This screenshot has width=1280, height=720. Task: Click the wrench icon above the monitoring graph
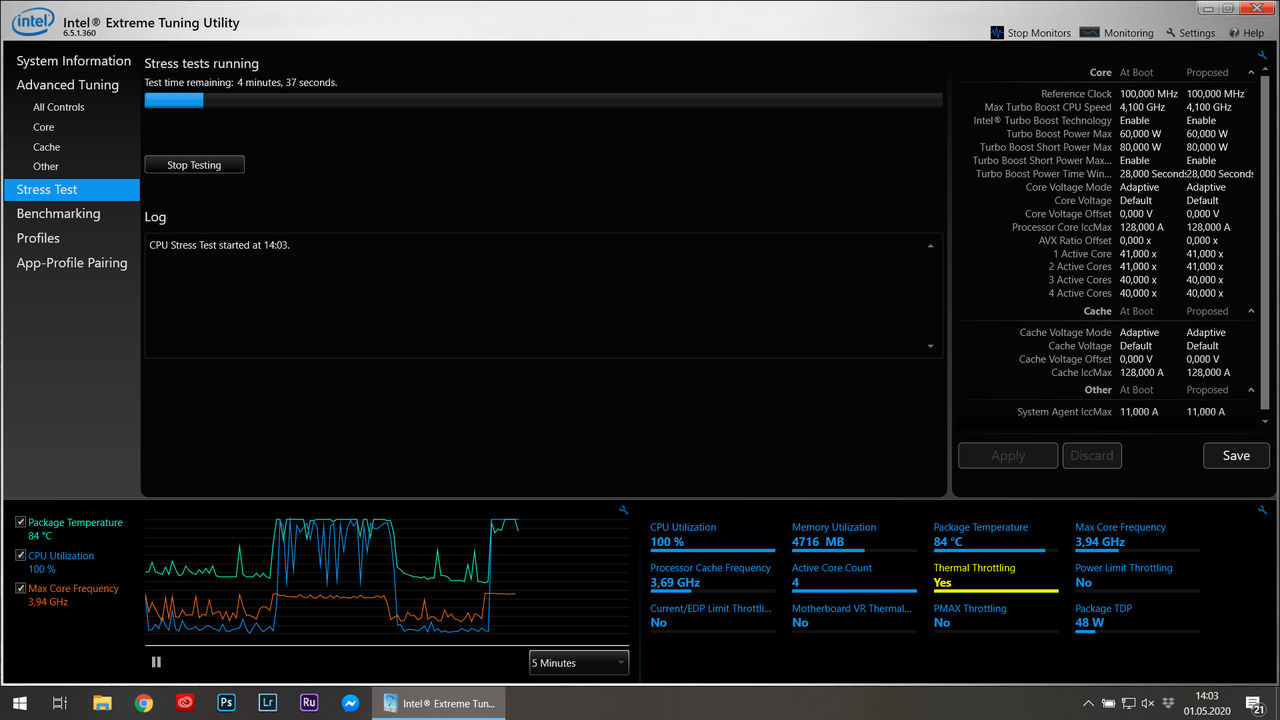click(624, 510)
